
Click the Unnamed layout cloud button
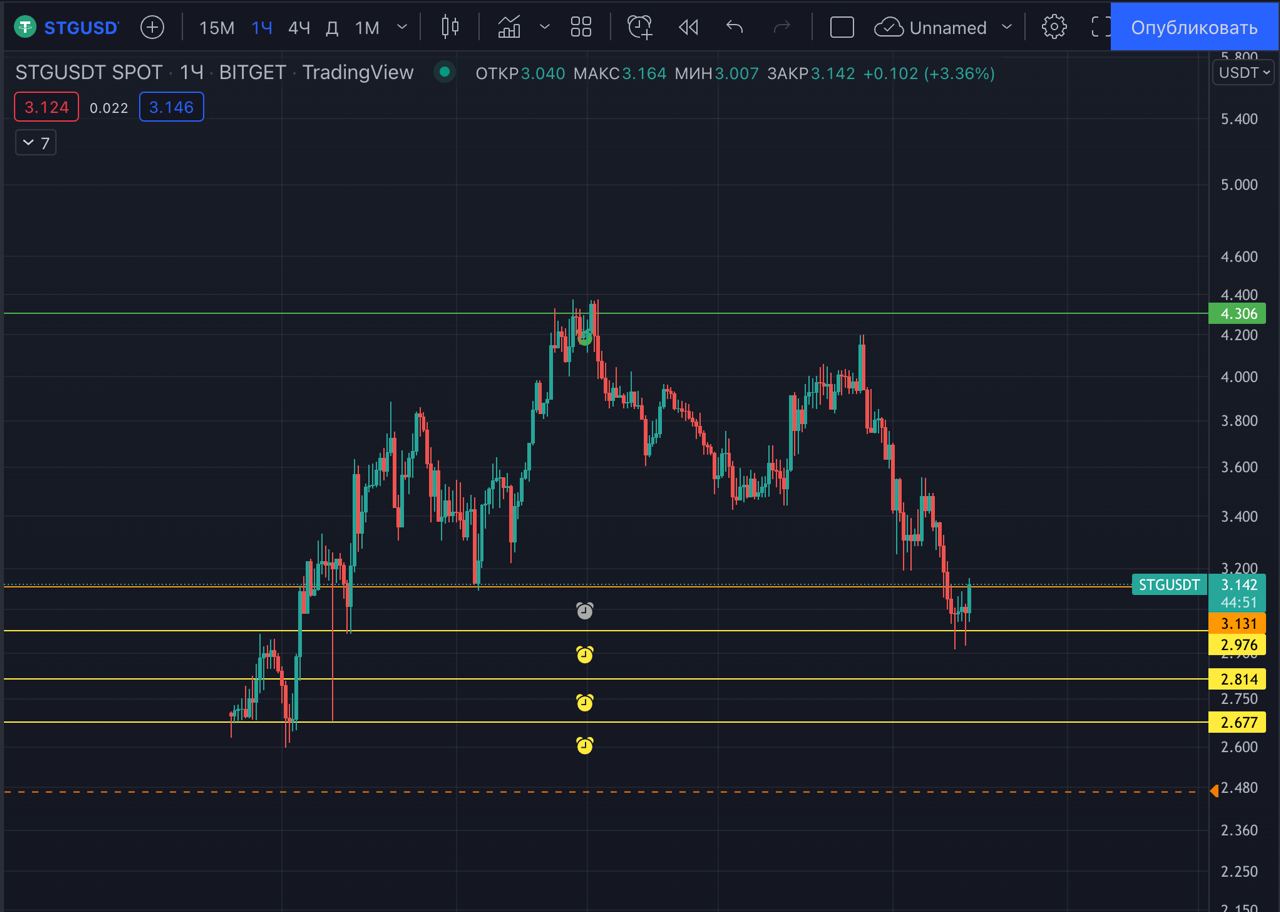[x=930, y=27]
